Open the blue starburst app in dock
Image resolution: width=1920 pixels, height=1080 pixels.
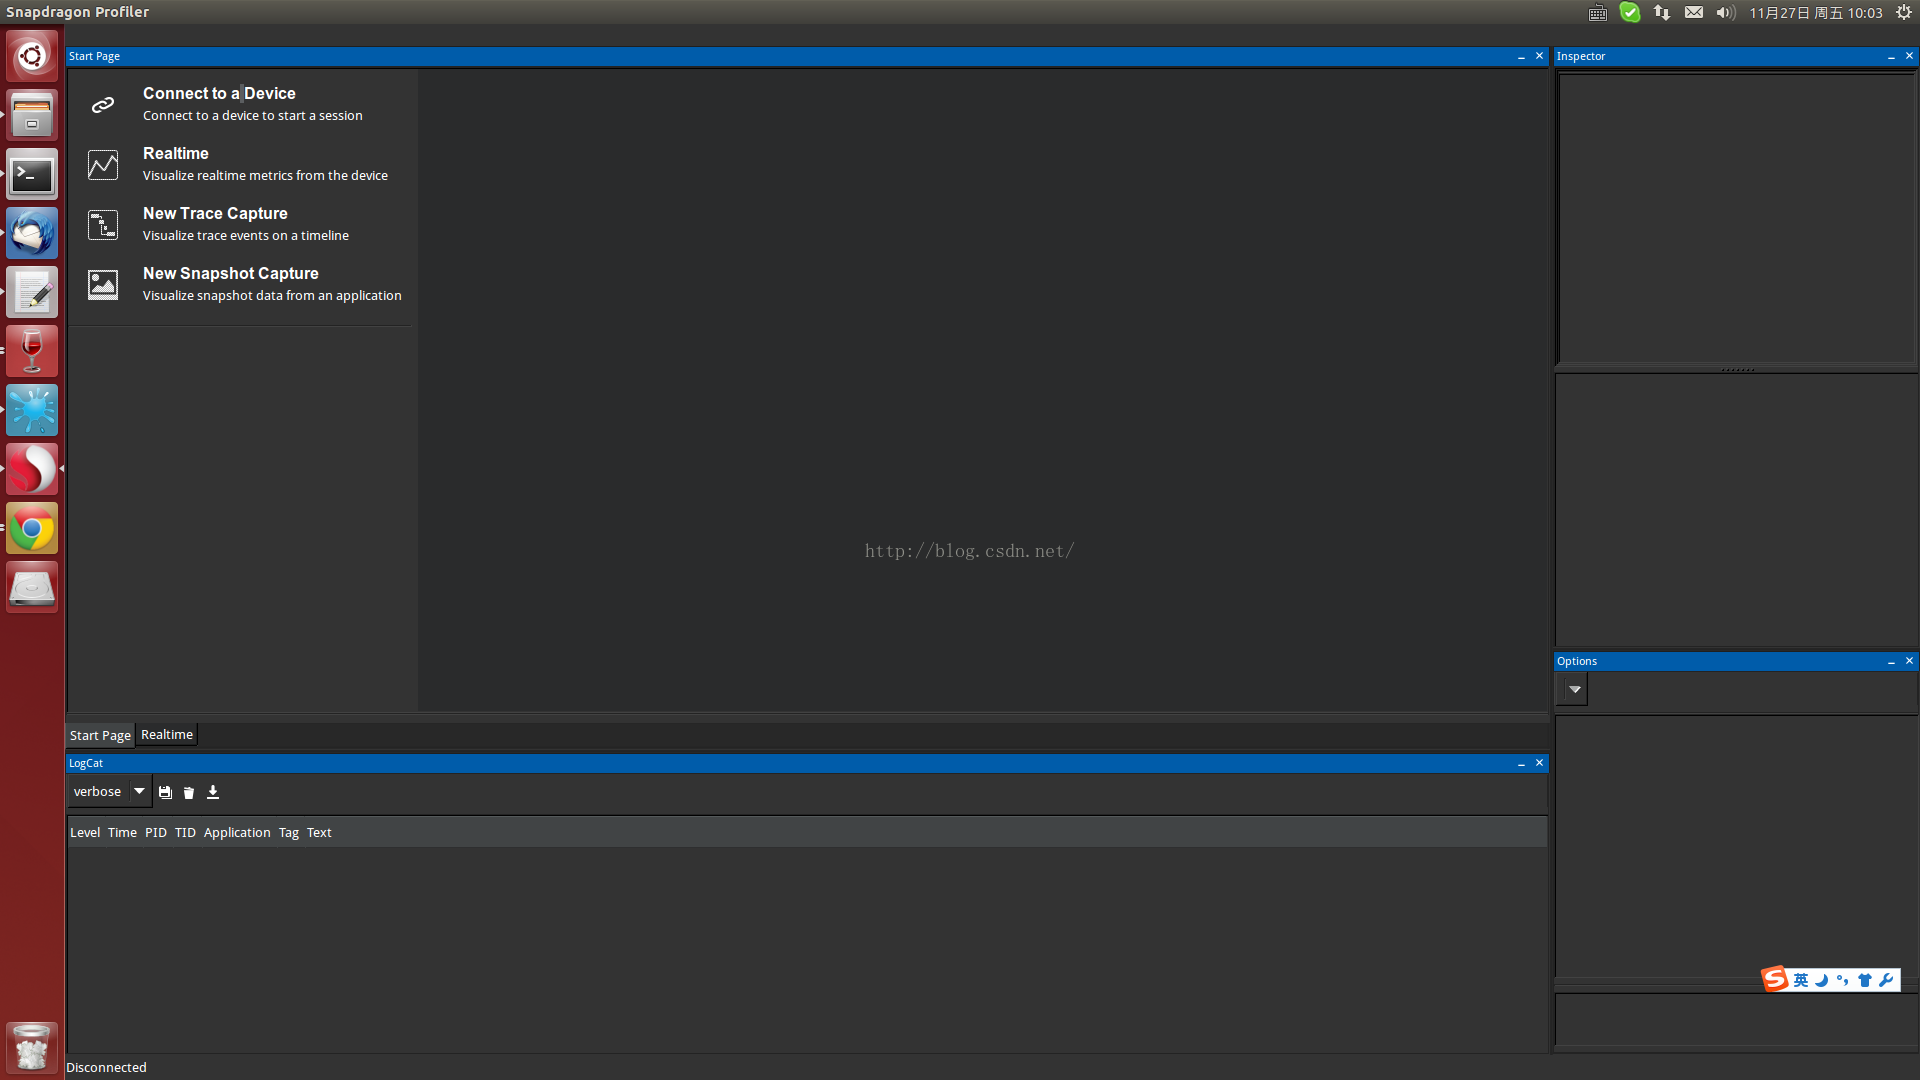[x=32, y=410]
